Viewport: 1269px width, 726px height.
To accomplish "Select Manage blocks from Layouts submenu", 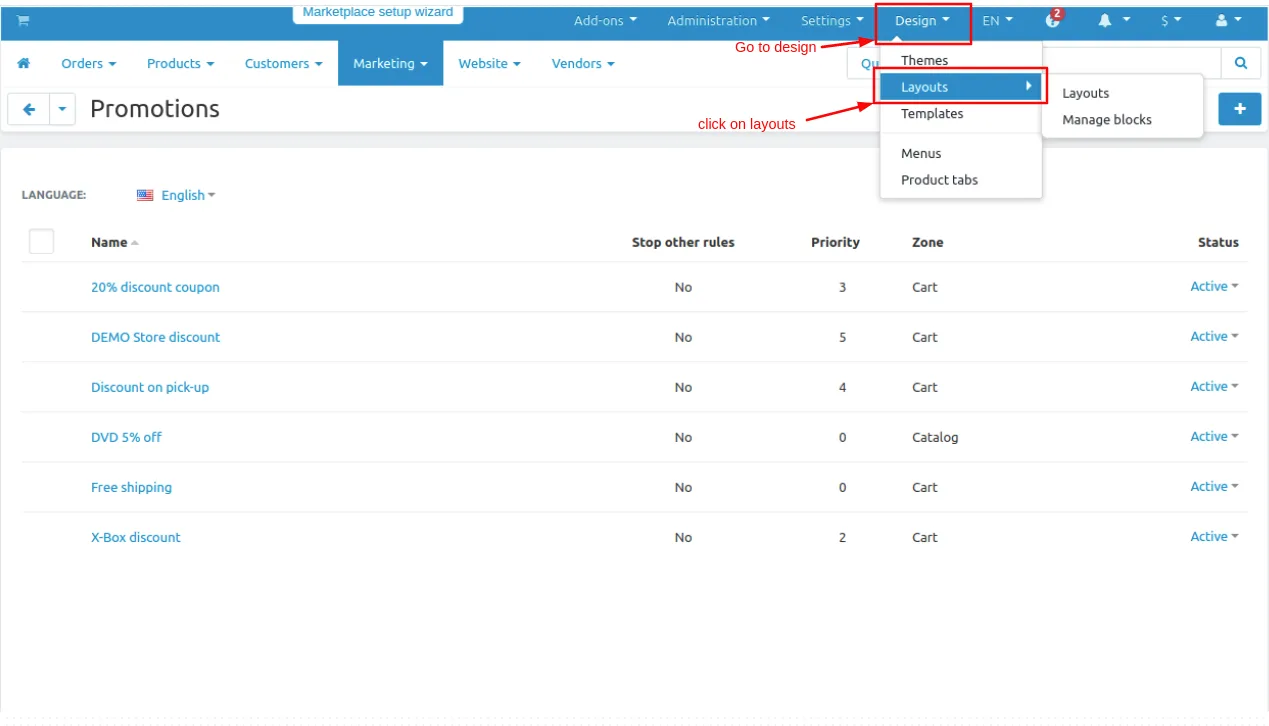I will click(x=1106, y=119).
